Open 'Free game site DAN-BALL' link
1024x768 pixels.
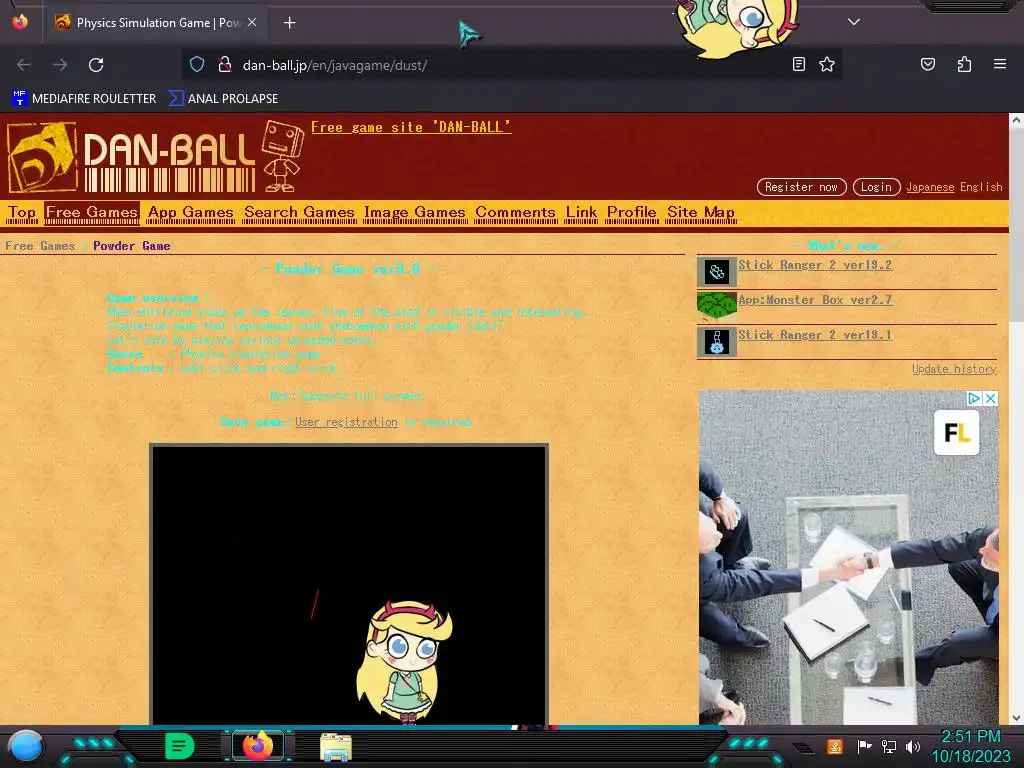tap(411, 127)
